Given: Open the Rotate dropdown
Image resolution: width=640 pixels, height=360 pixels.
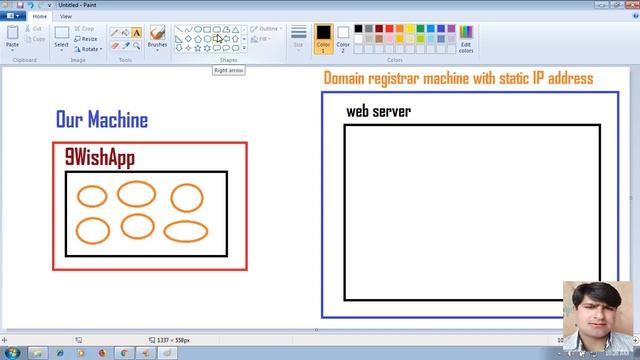Looking at the screenshot, I should 88,49.
